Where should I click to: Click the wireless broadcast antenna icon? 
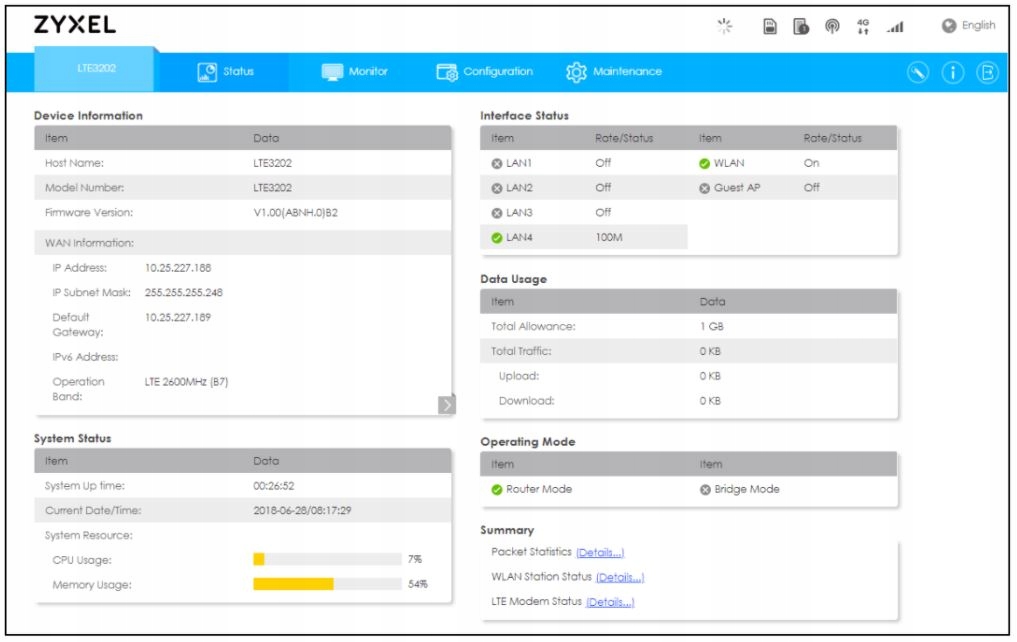coord(830,26)
